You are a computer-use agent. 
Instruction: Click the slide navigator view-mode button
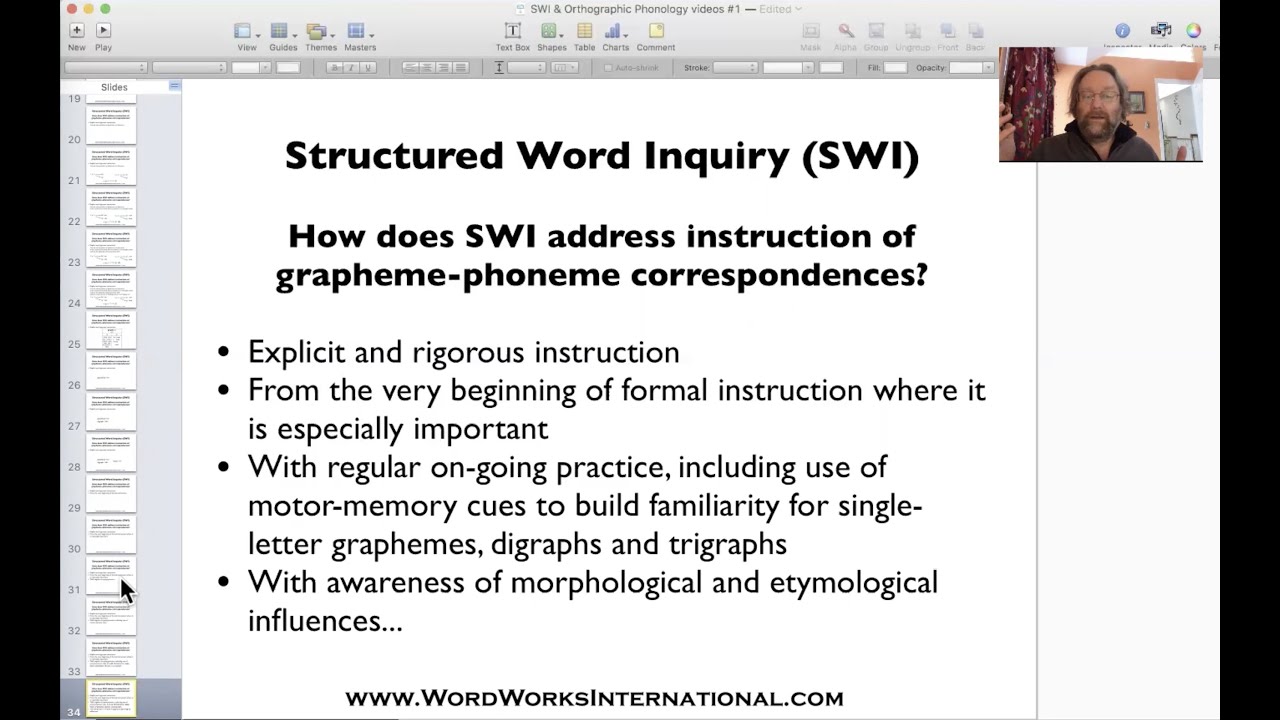175,86
